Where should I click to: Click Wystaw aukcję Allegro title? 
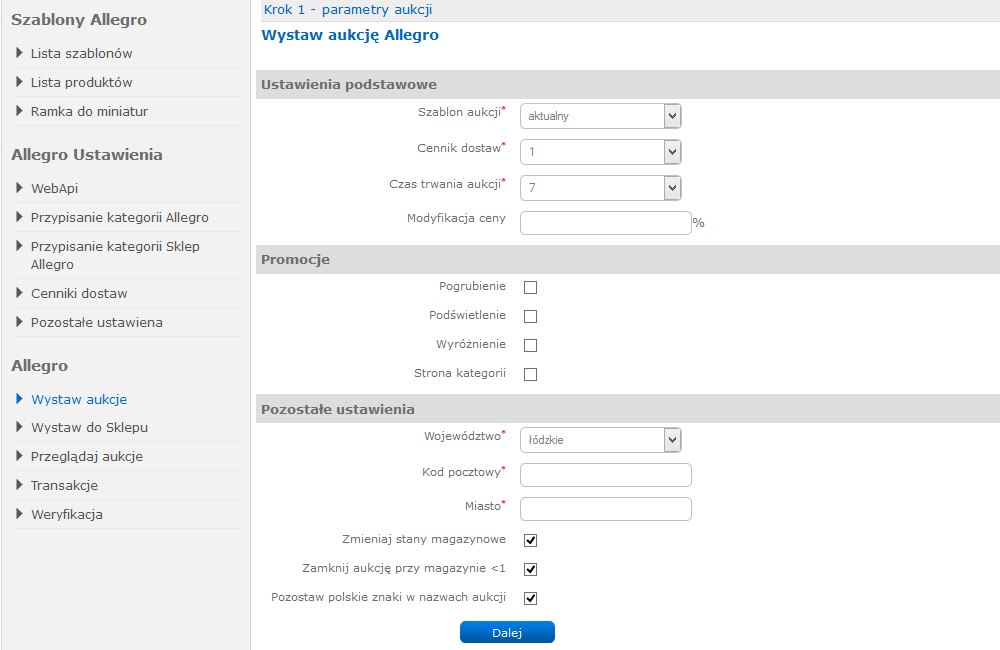[x=350, y=35]
